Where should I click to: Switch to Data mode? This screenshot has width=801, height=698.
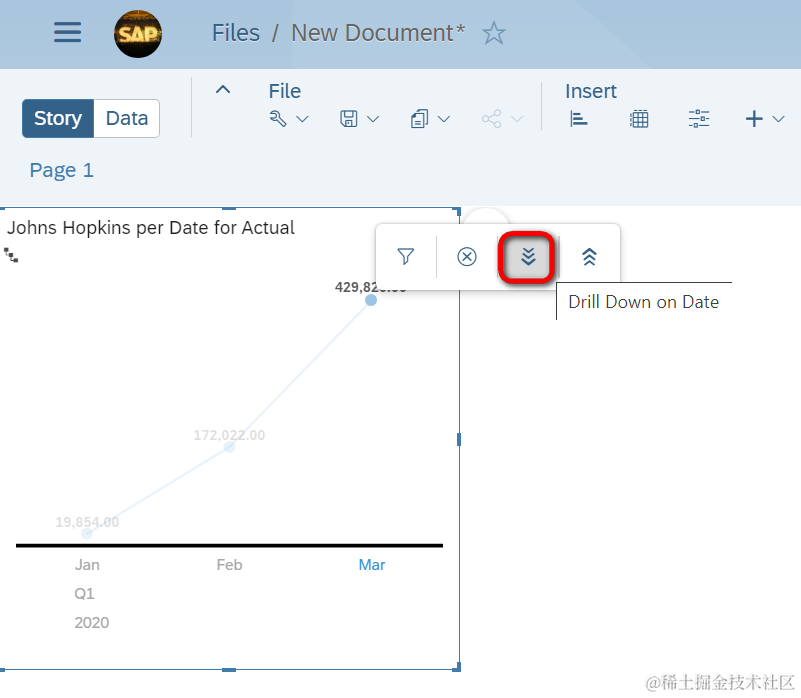pos(127,119)
